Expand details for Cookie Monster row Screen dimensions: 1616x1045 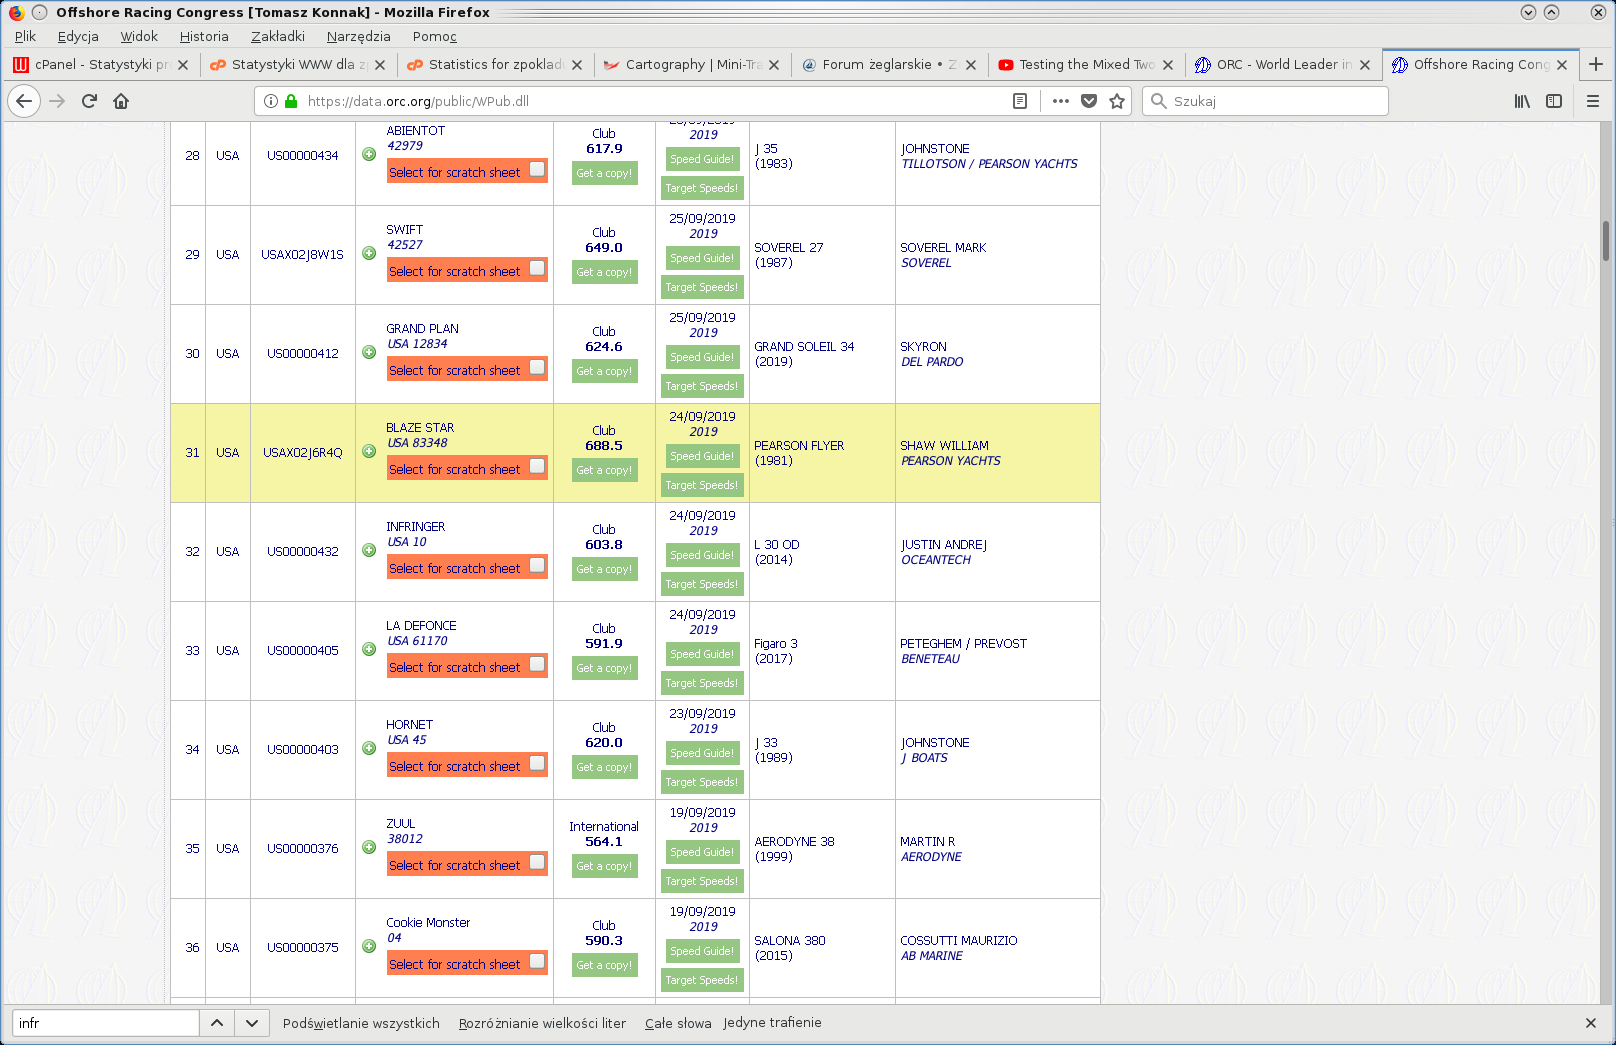pos(369,946)
